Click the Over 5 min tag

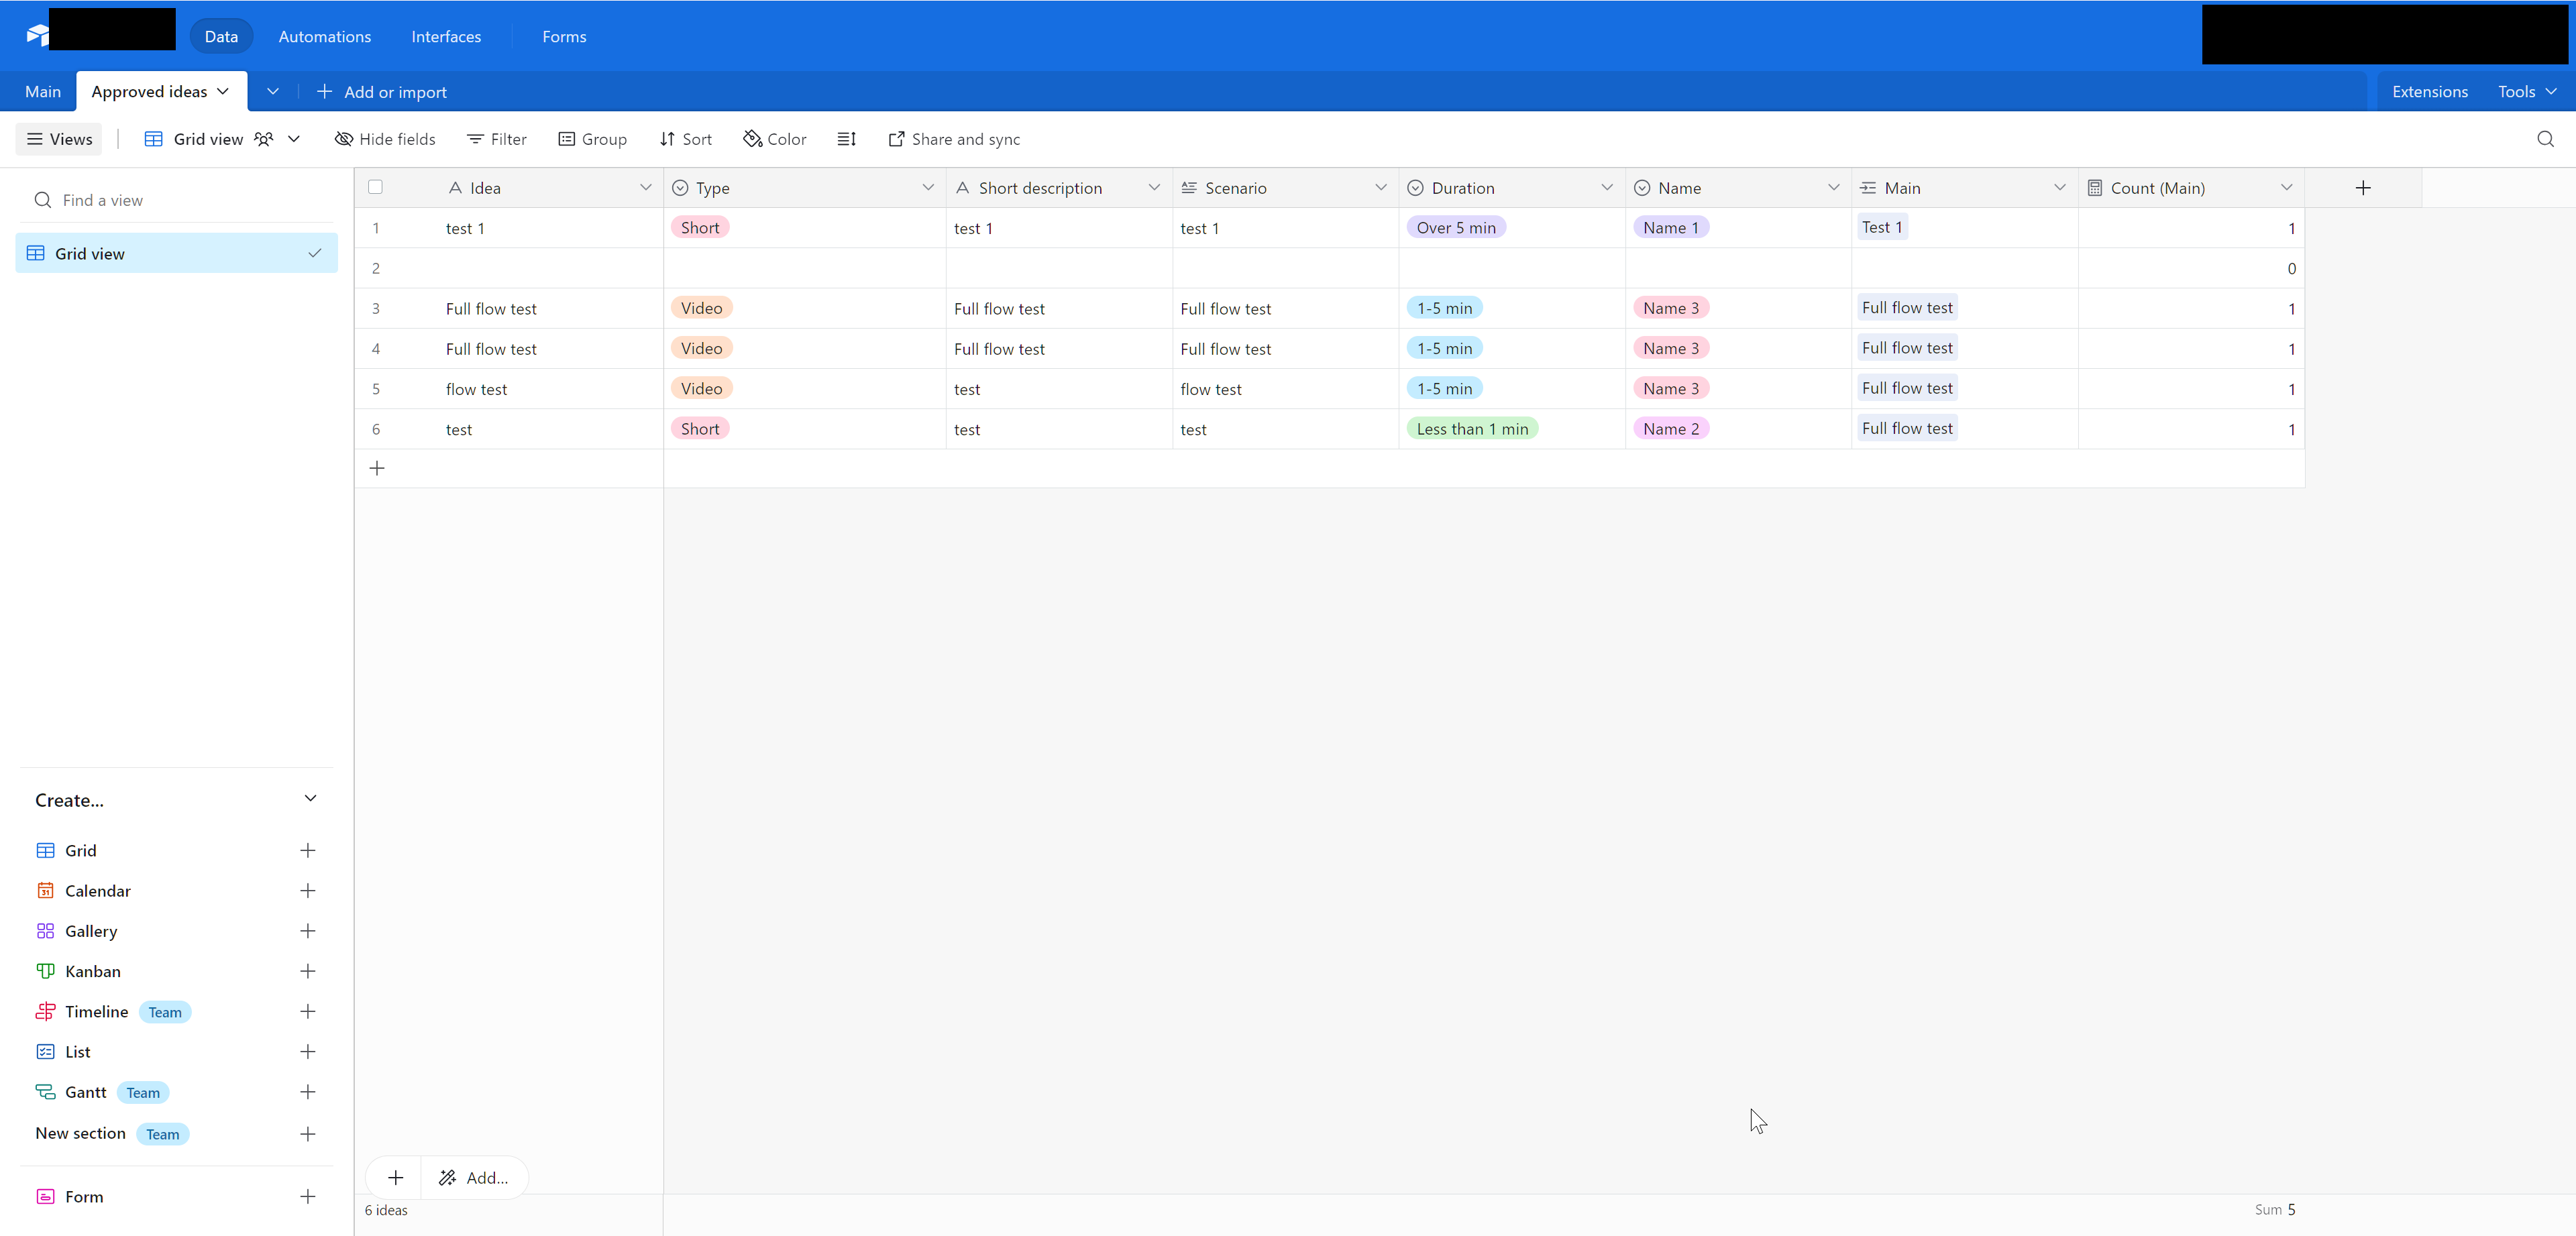pos(1455,228)
